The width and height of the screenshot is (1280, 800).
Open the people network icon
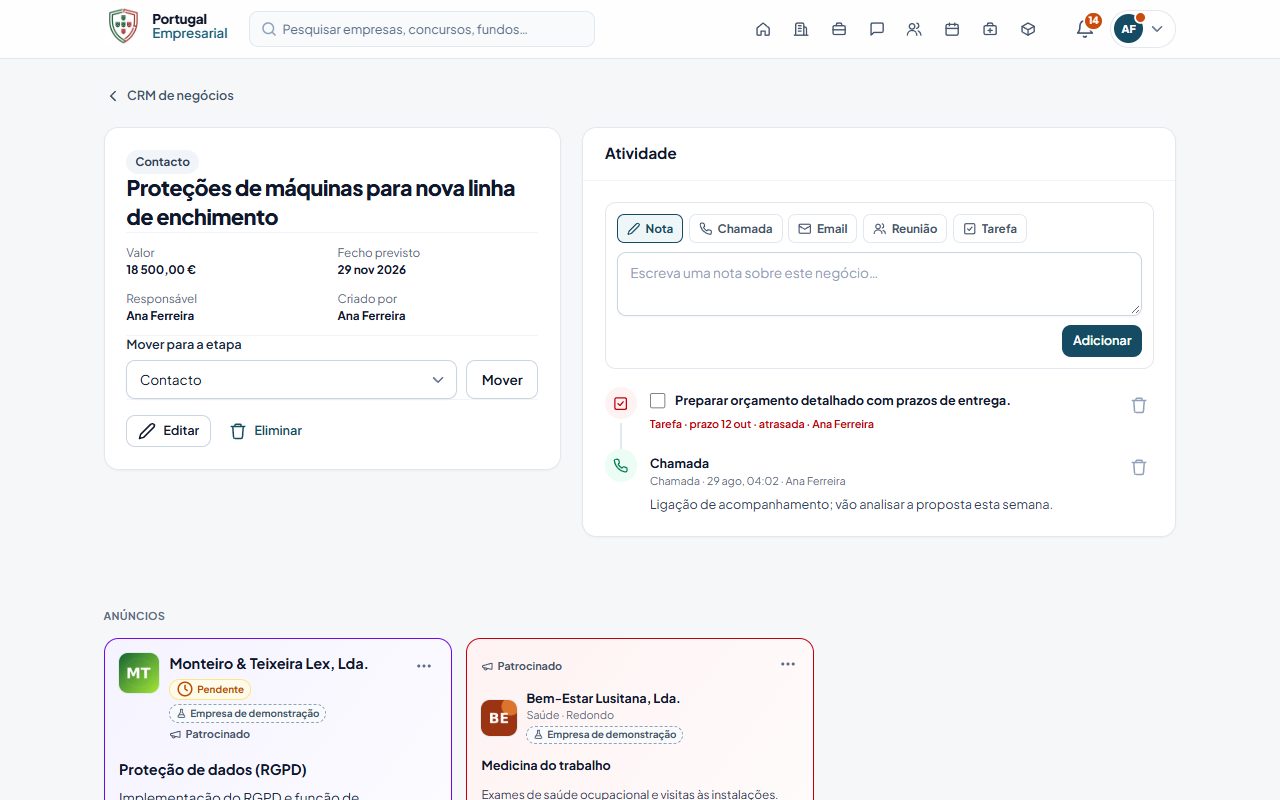pos(914,29)
